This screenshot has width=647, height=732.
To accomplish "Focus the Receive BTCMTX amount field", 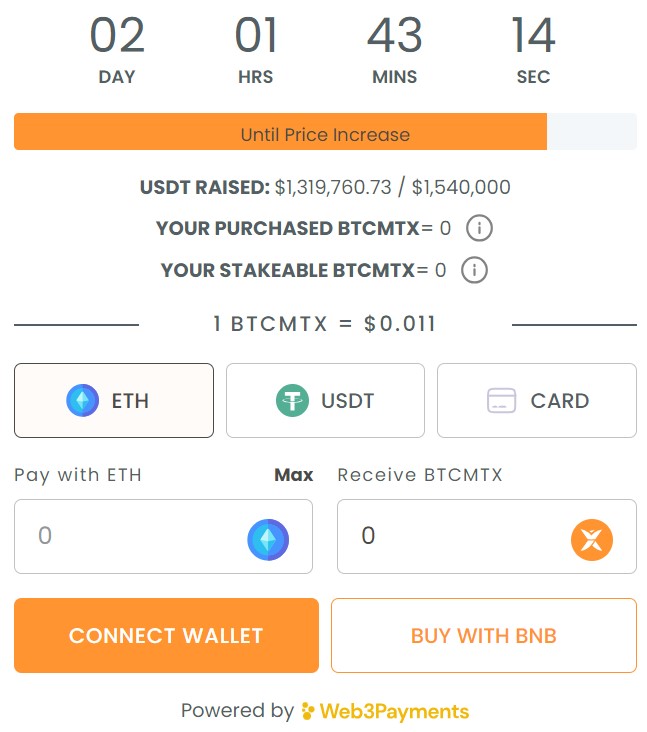I will [487, 536].
